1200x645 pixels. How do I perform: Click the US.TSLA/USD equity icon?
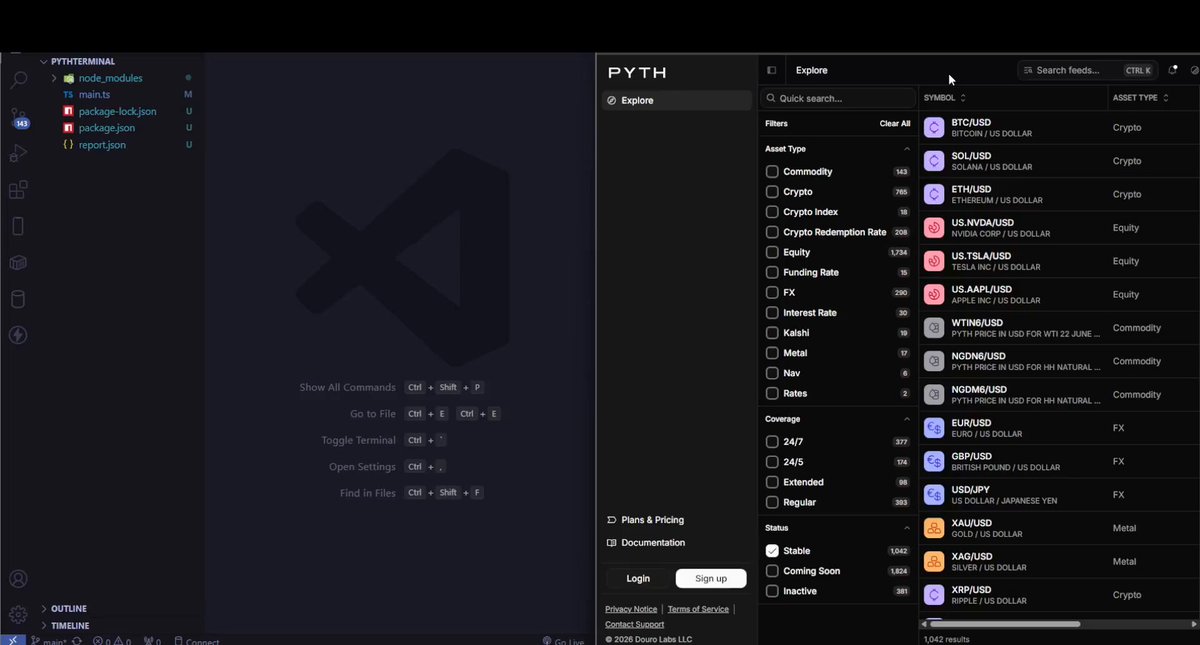(934, 261)
